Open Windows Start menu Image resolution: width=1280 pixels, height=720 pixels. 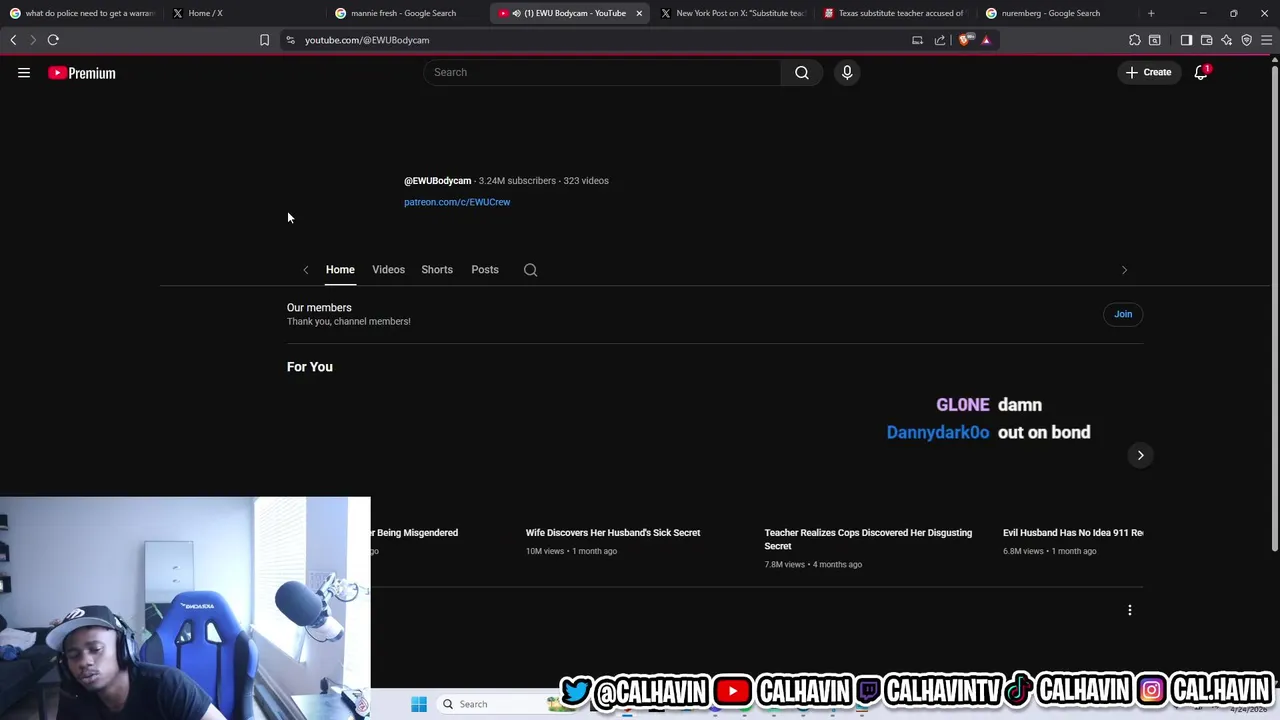point(419,704)
